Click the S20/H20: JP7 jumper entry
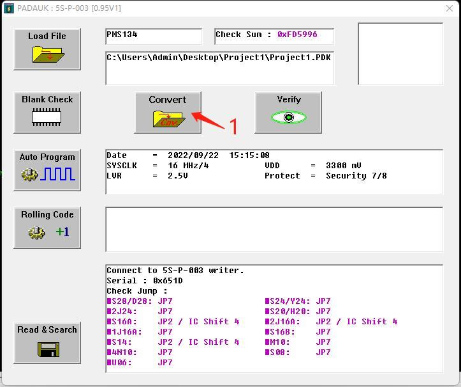 click(x=298, y=312)
